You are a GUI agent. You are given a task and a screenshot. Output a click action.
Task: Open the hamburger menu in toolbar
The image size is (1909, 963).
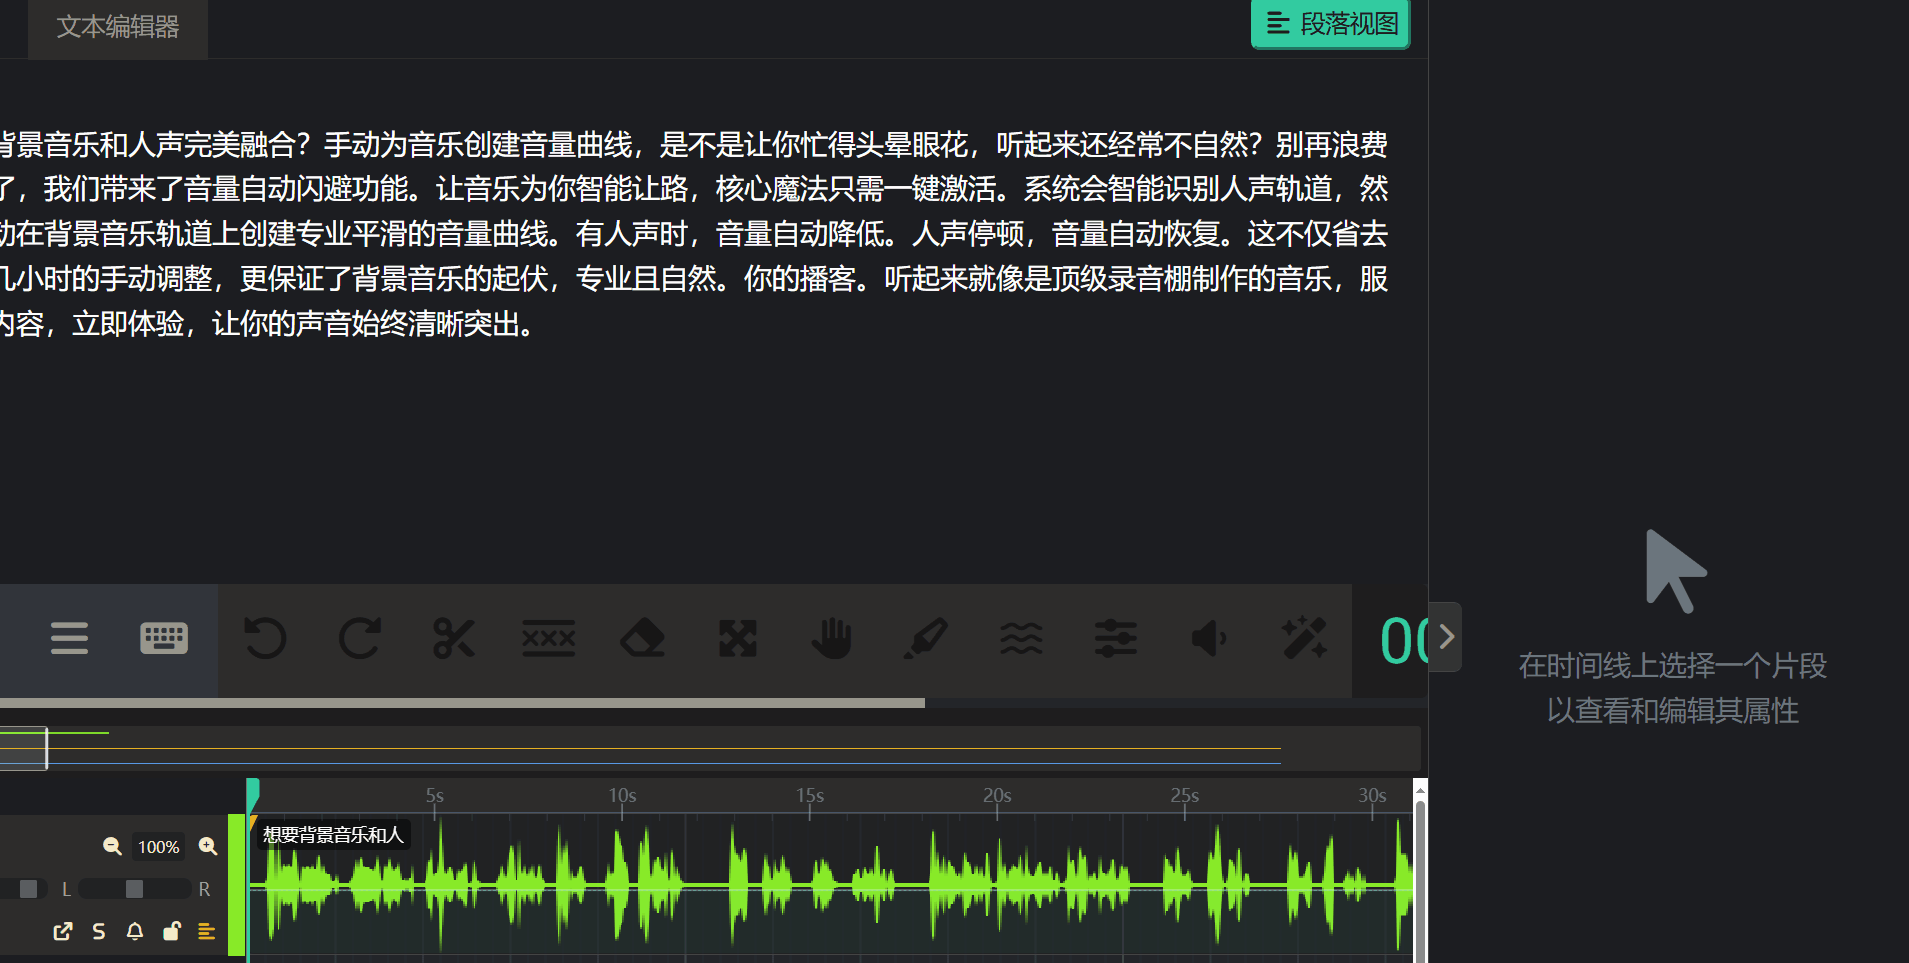click(x=70, y=638)
